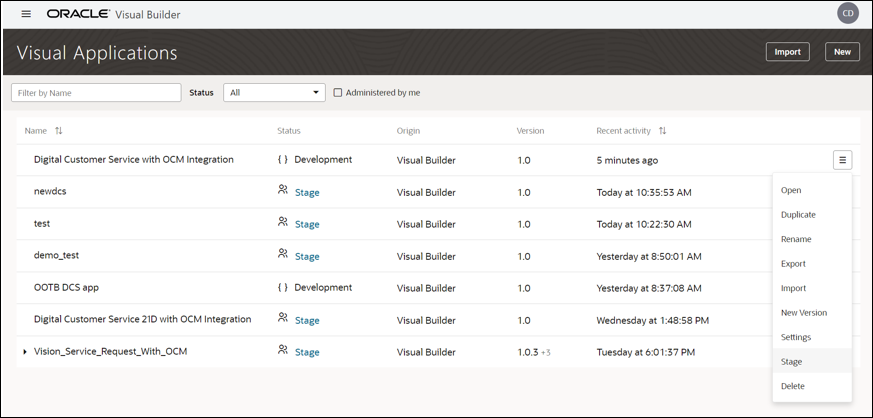Choose Open from the context menu
873x418 pixels.
(x=812, y=190)
